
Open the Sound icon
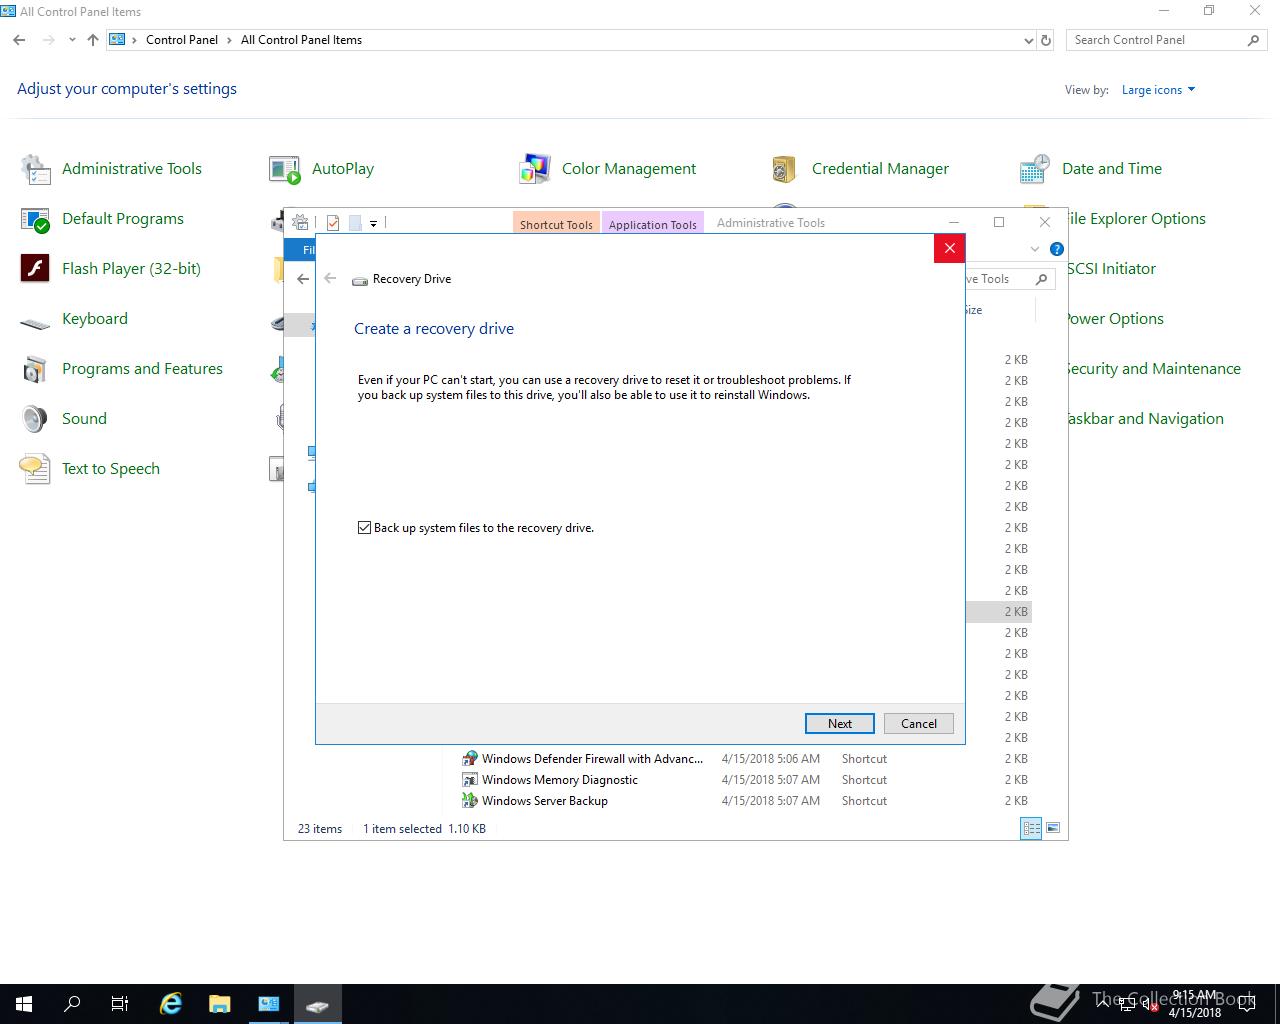click(x=36, y=419)
